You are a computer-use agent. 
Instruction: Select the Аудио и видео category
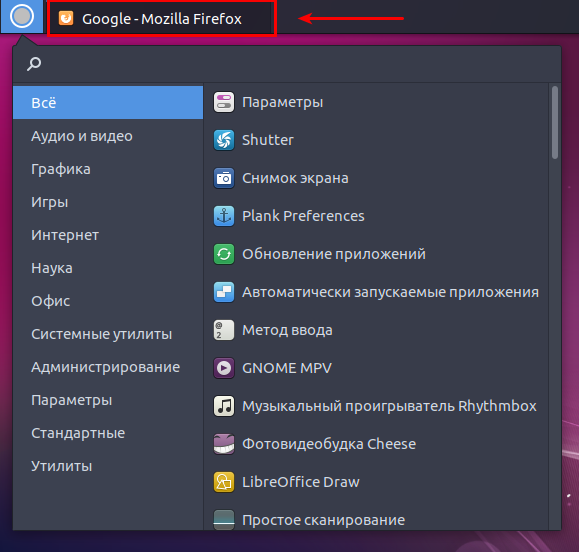tap(108, 136)
